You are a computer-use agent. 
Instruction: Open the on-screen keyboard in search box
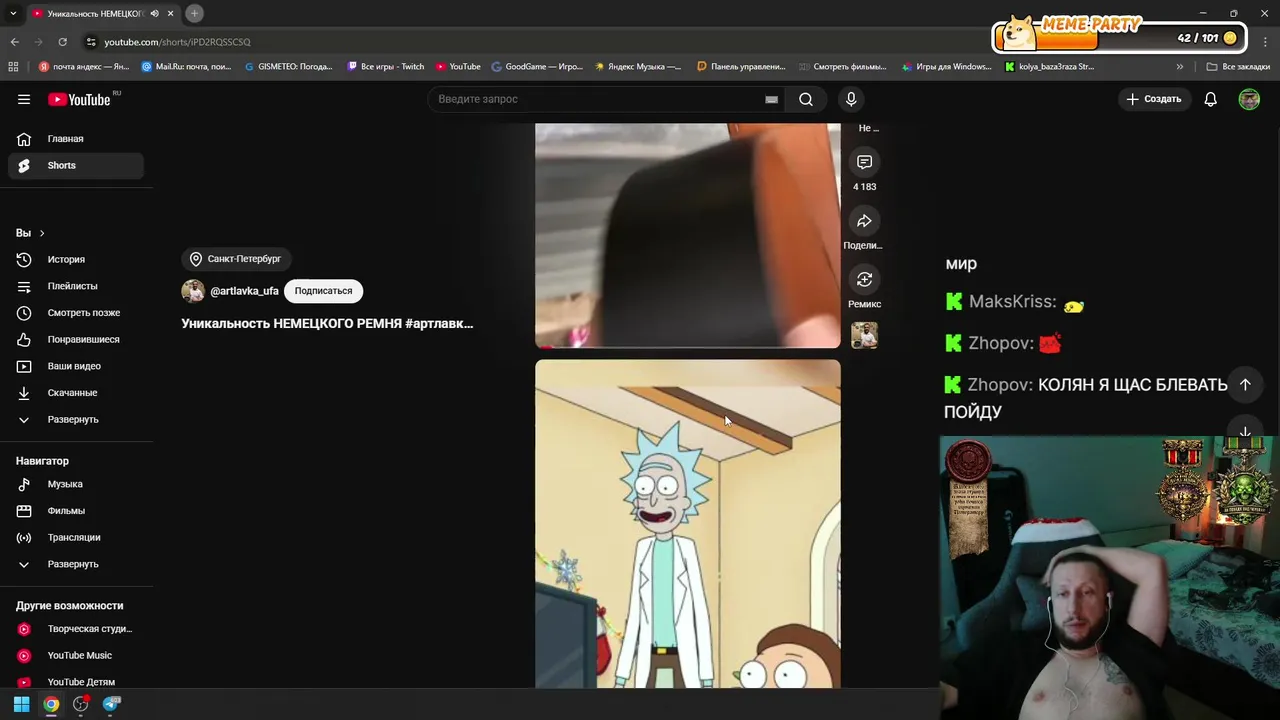pyautogui.click(x=771, y=99)
